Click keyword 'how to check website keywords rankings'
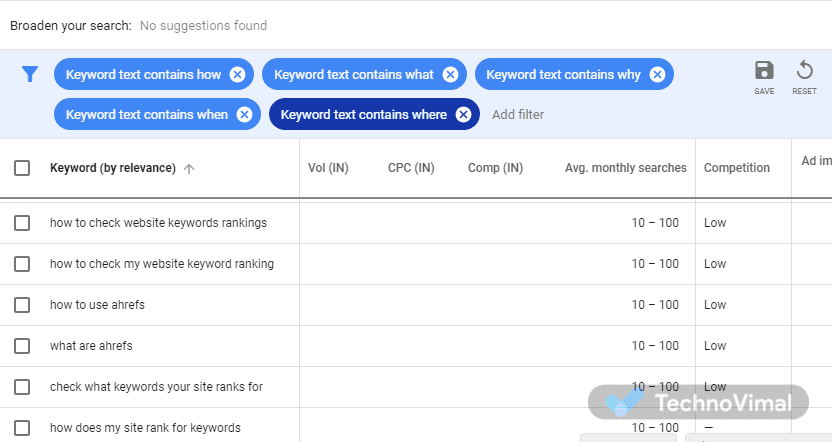The width and height of the screenshot is (832, 442). [158, 223]
